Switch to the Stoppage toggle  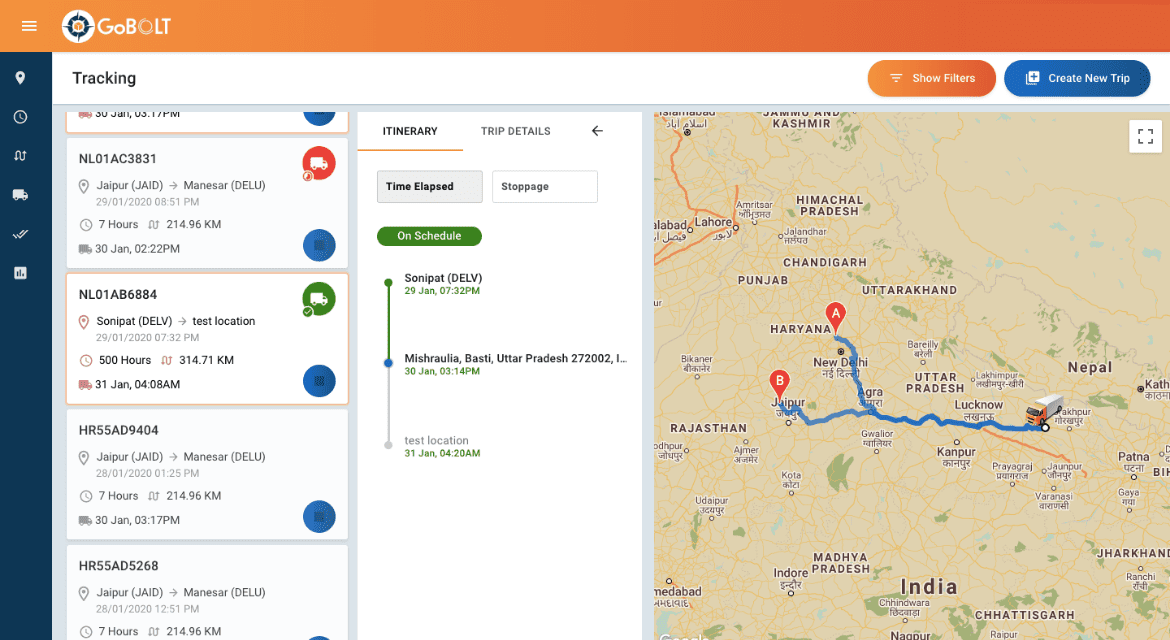coord(544,187)
